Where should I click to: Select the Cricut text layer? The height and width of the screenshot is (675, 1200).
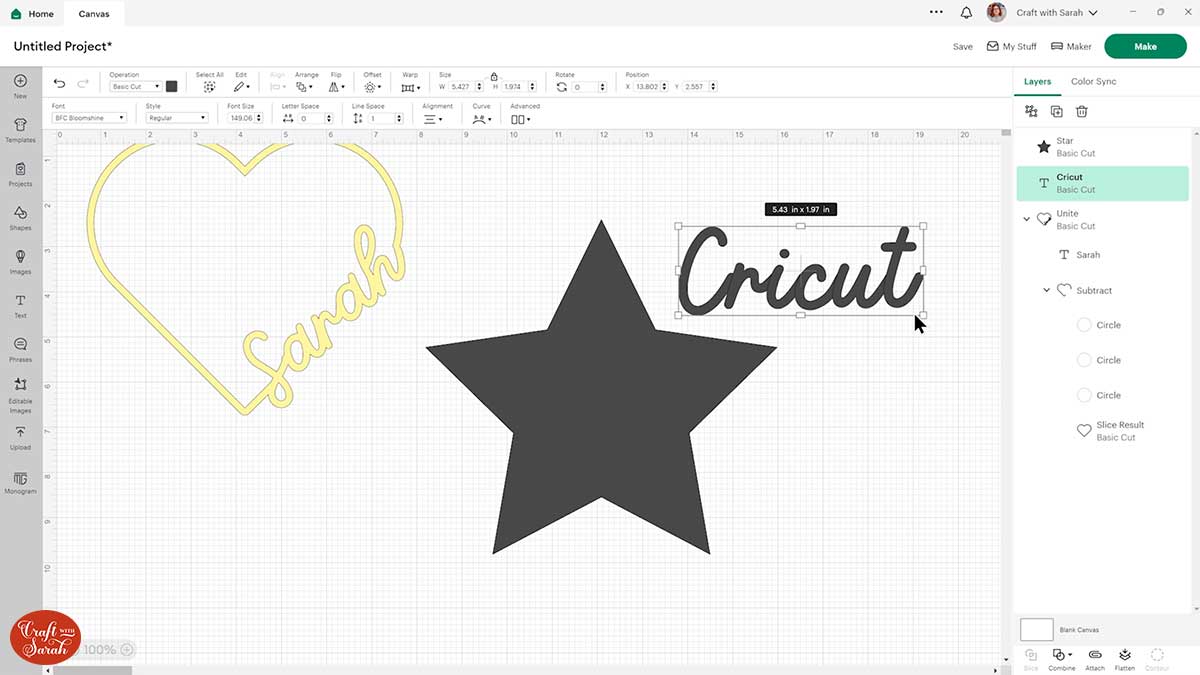[1103, 183]
